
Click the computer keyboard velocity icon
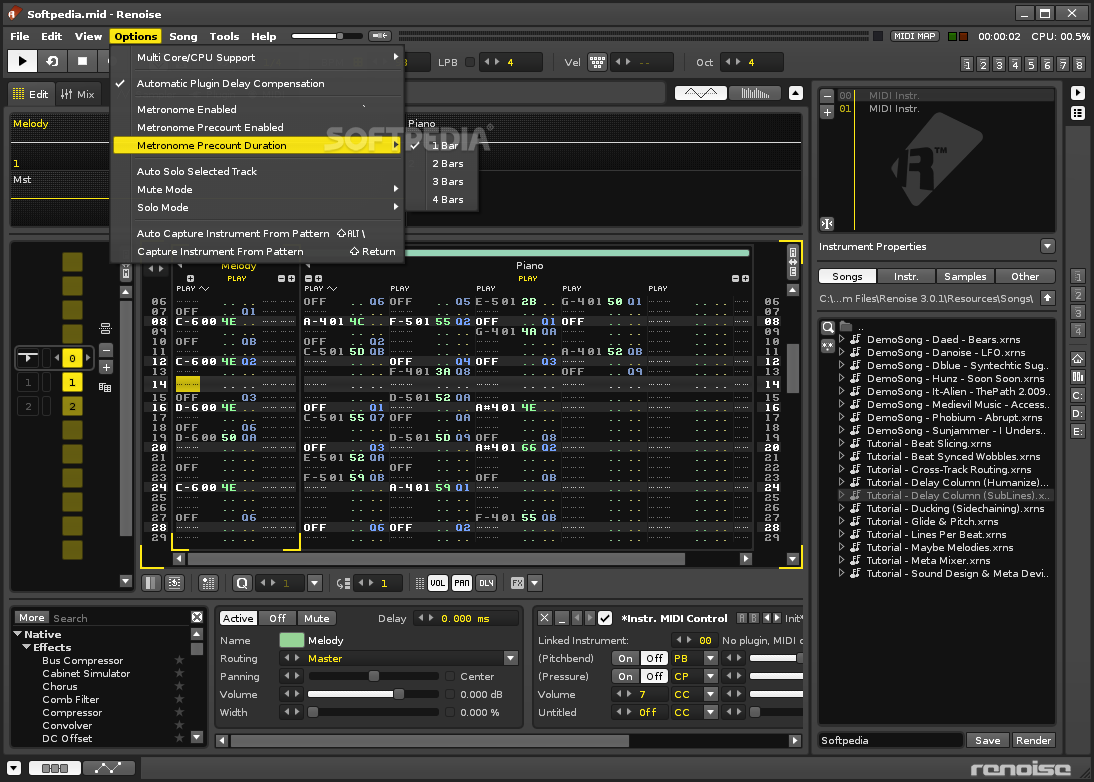[597, 63]
